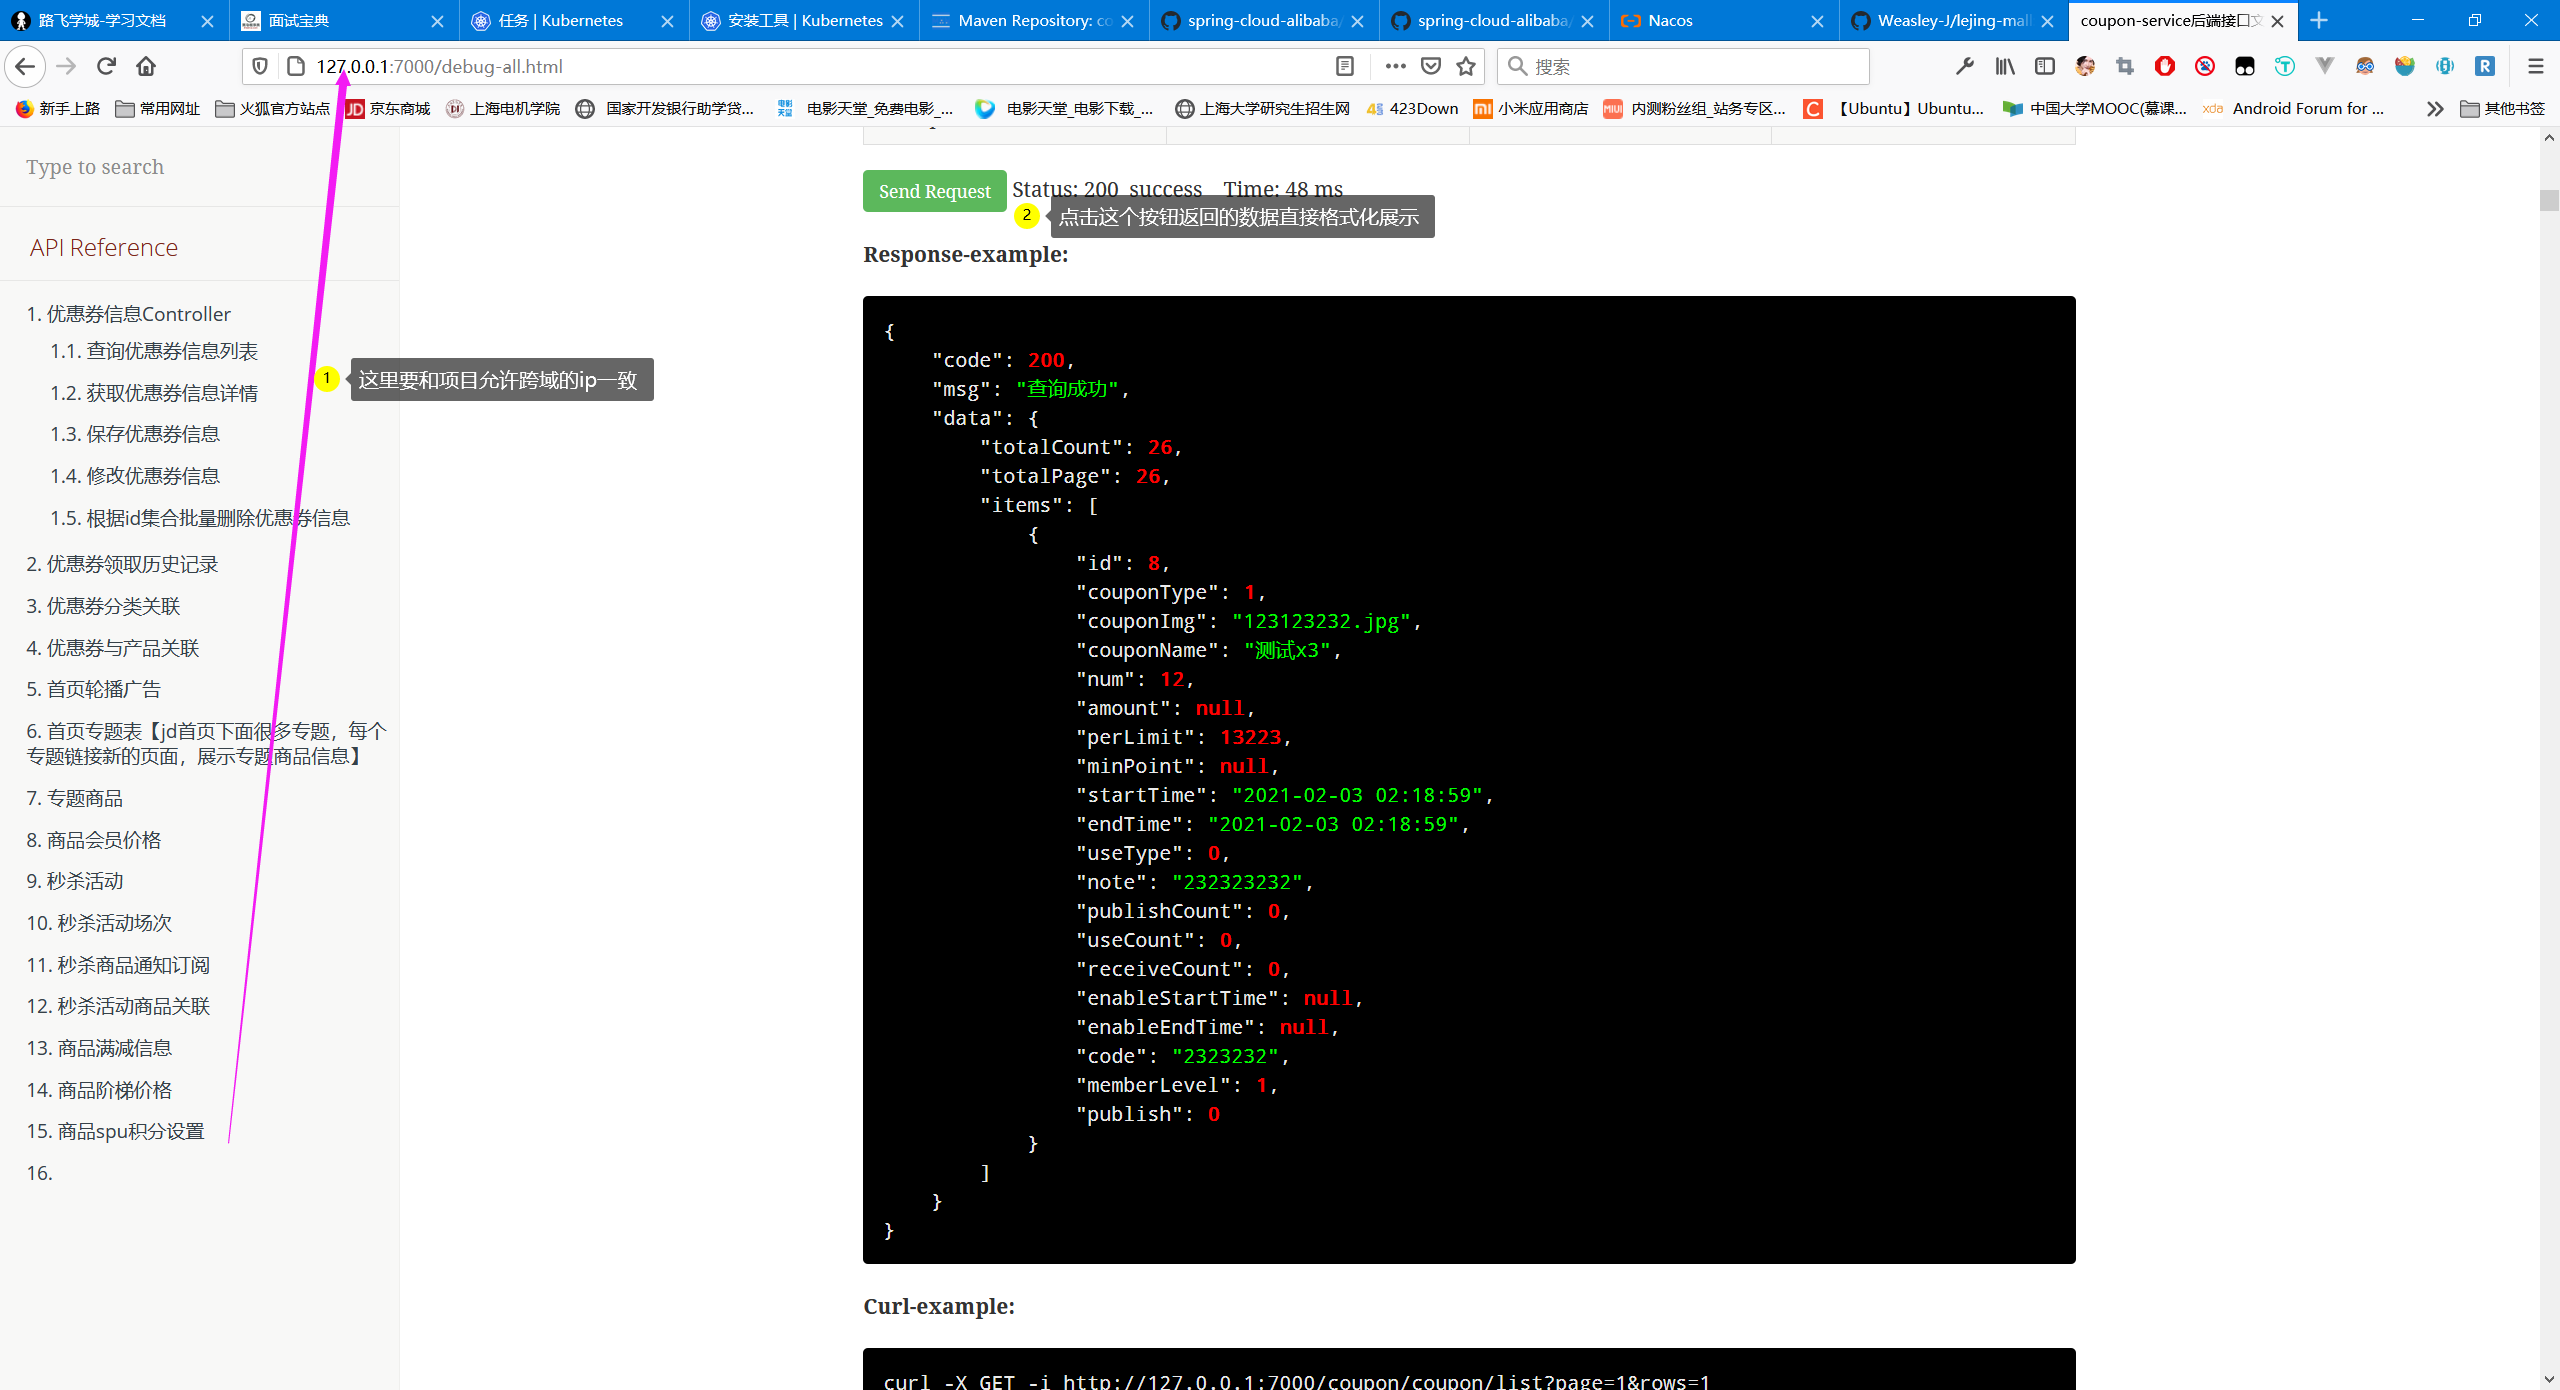Open 5. 首页轮播广告 section
Viewport: 2560px width, 1390px height.
(x=93, y=689)
